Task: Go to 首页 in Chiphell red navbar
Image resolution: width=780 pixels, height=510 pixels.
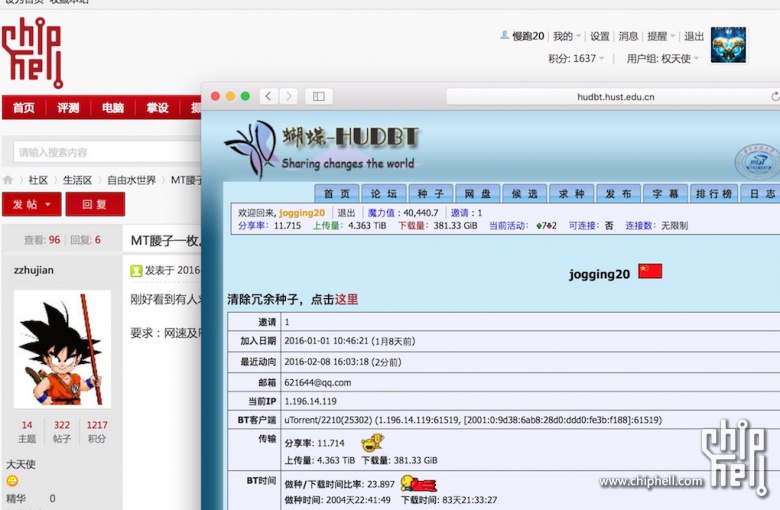Action: click(x=24, y=107)
